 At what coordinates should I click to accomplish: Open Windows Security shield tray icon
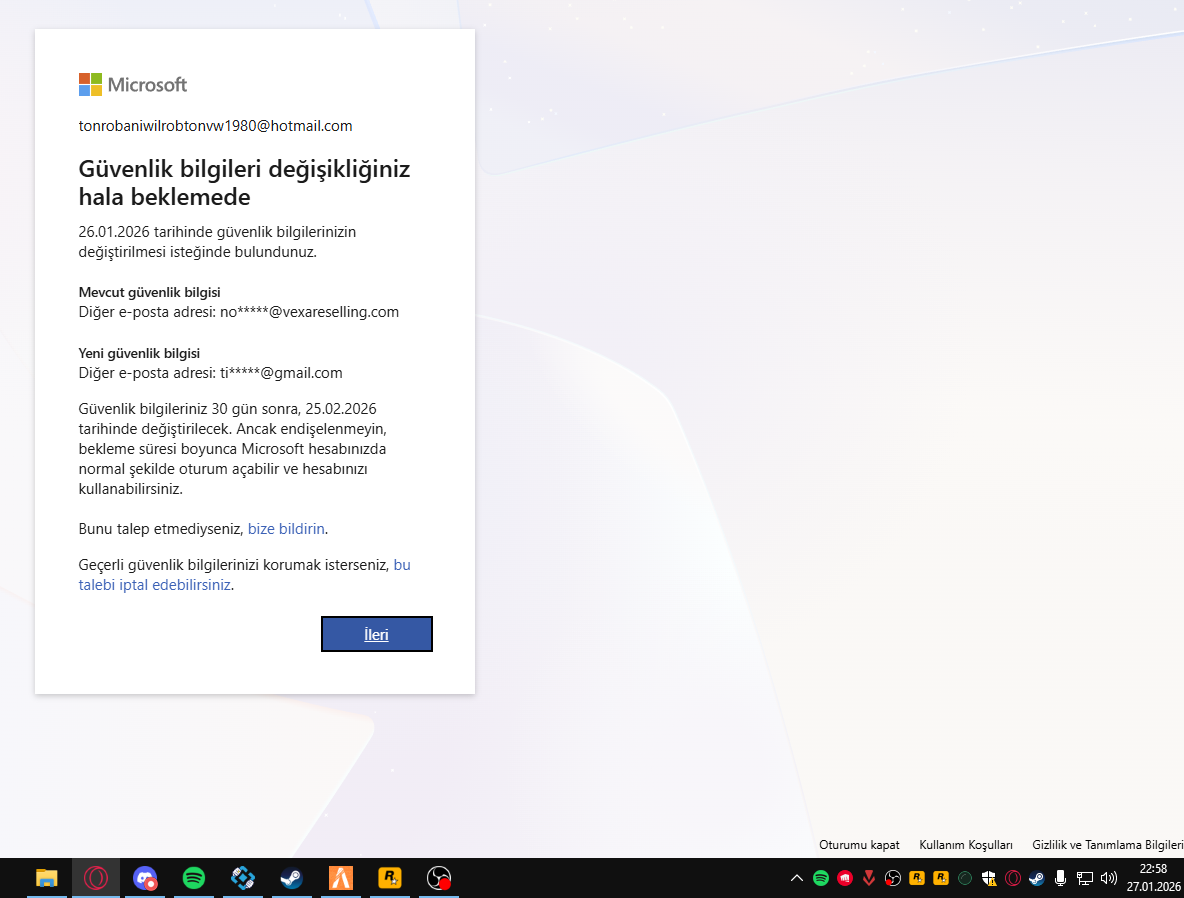point(988,878)
